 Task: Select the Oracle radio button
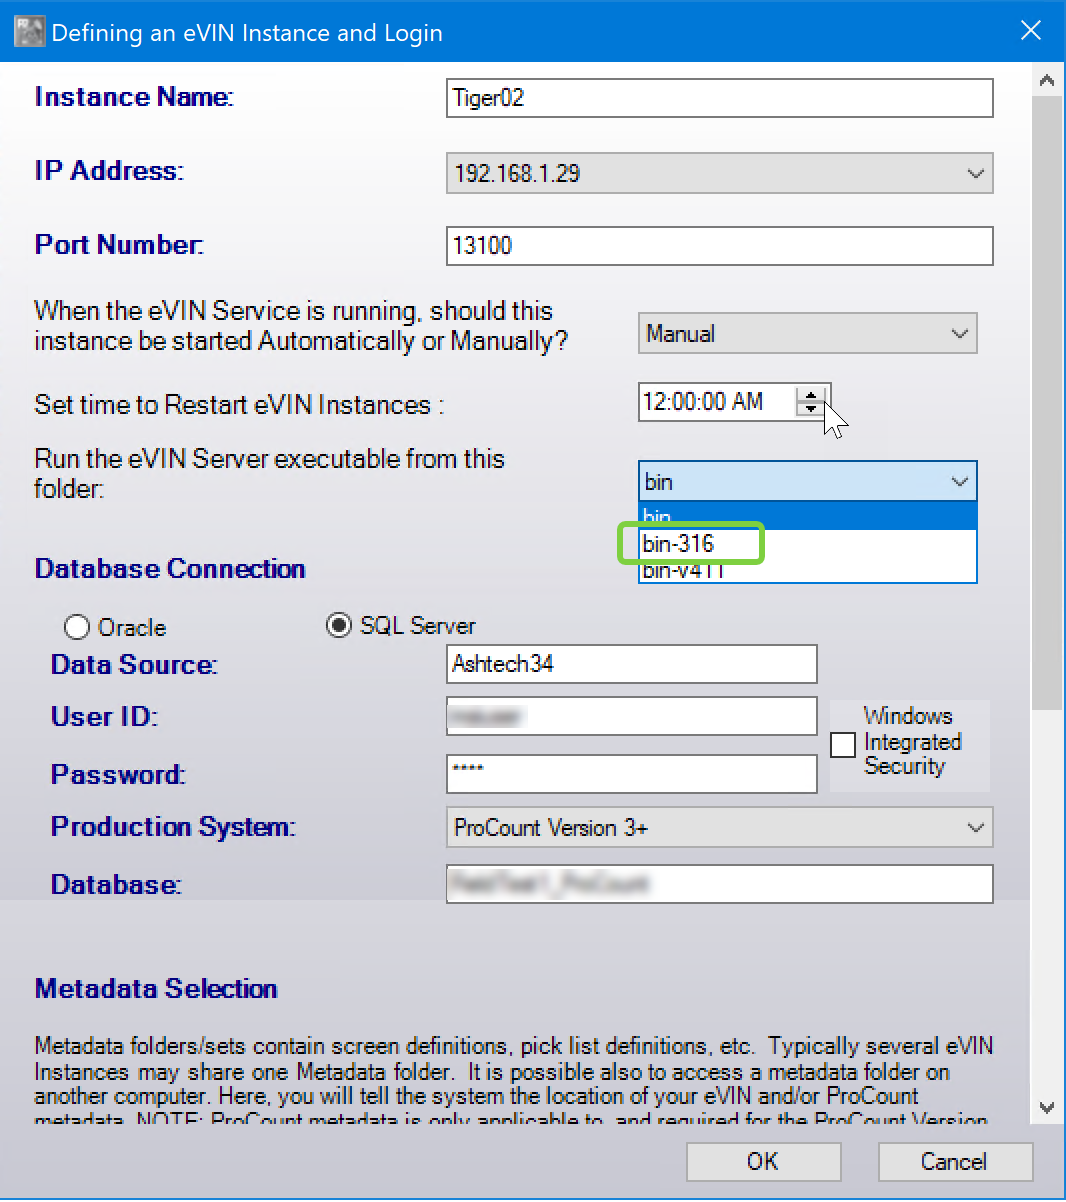tap(77, 627)
